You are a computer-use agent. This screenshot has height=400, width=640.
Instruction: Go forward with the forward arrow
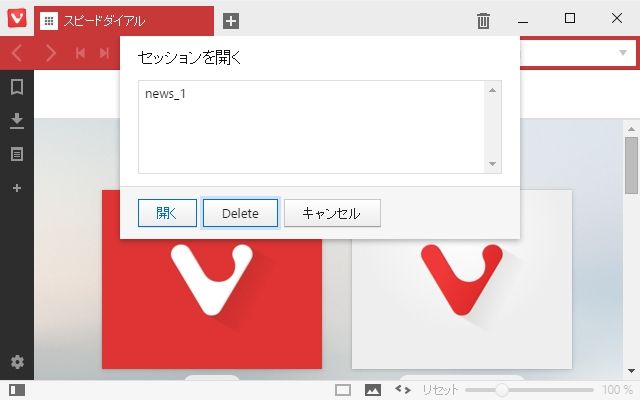pos(51,53)
